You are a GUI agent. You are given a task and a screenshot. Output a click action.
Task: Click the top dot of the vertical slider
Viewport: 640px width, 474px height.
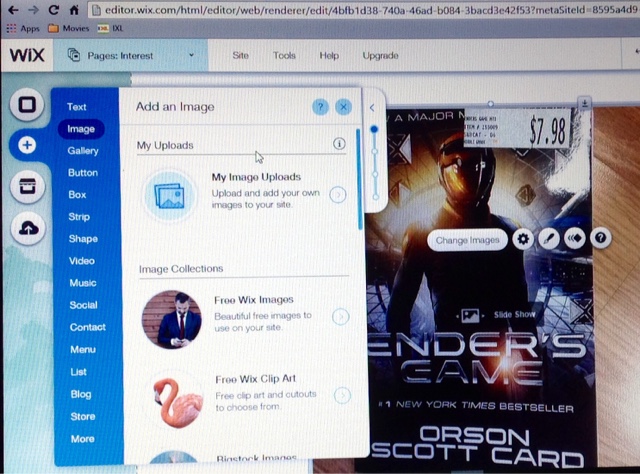pyautogui.click(x=374, y=129)
